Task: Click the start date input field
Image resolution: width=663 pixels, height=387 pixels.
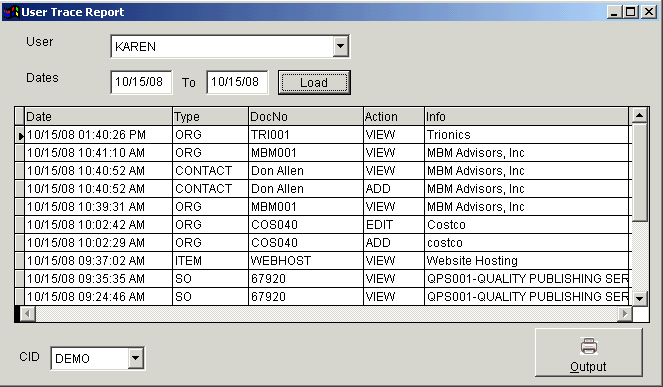Action: (x=141, y=82)
